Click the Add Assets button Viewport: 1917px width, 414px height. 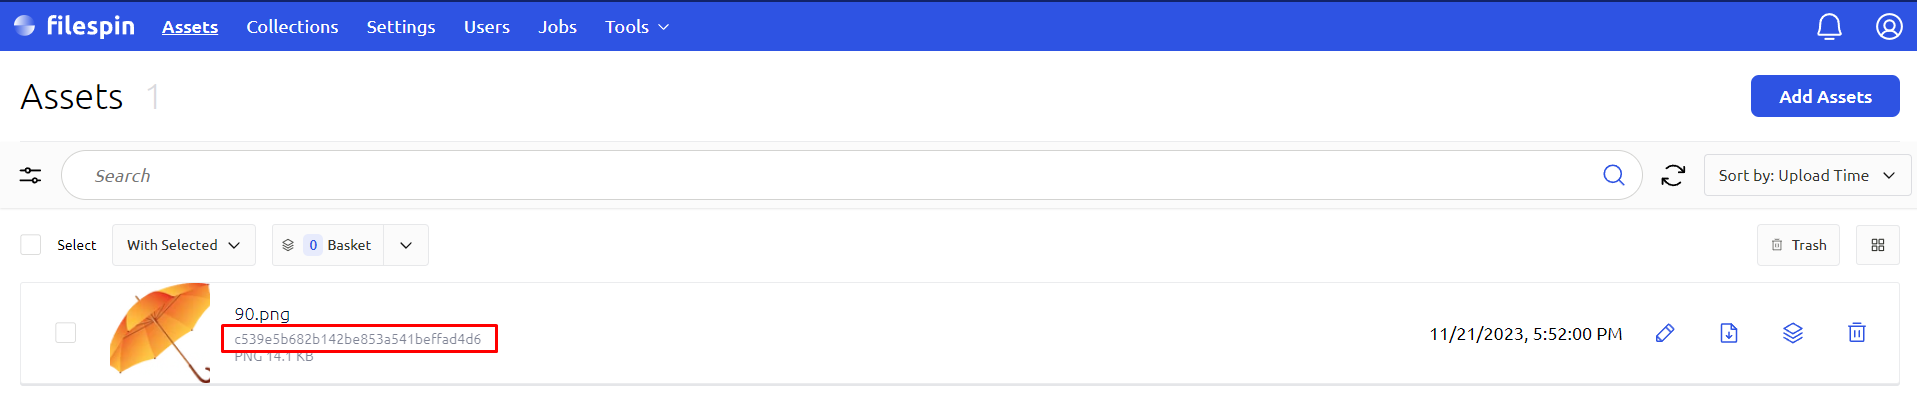point(1825,97)
